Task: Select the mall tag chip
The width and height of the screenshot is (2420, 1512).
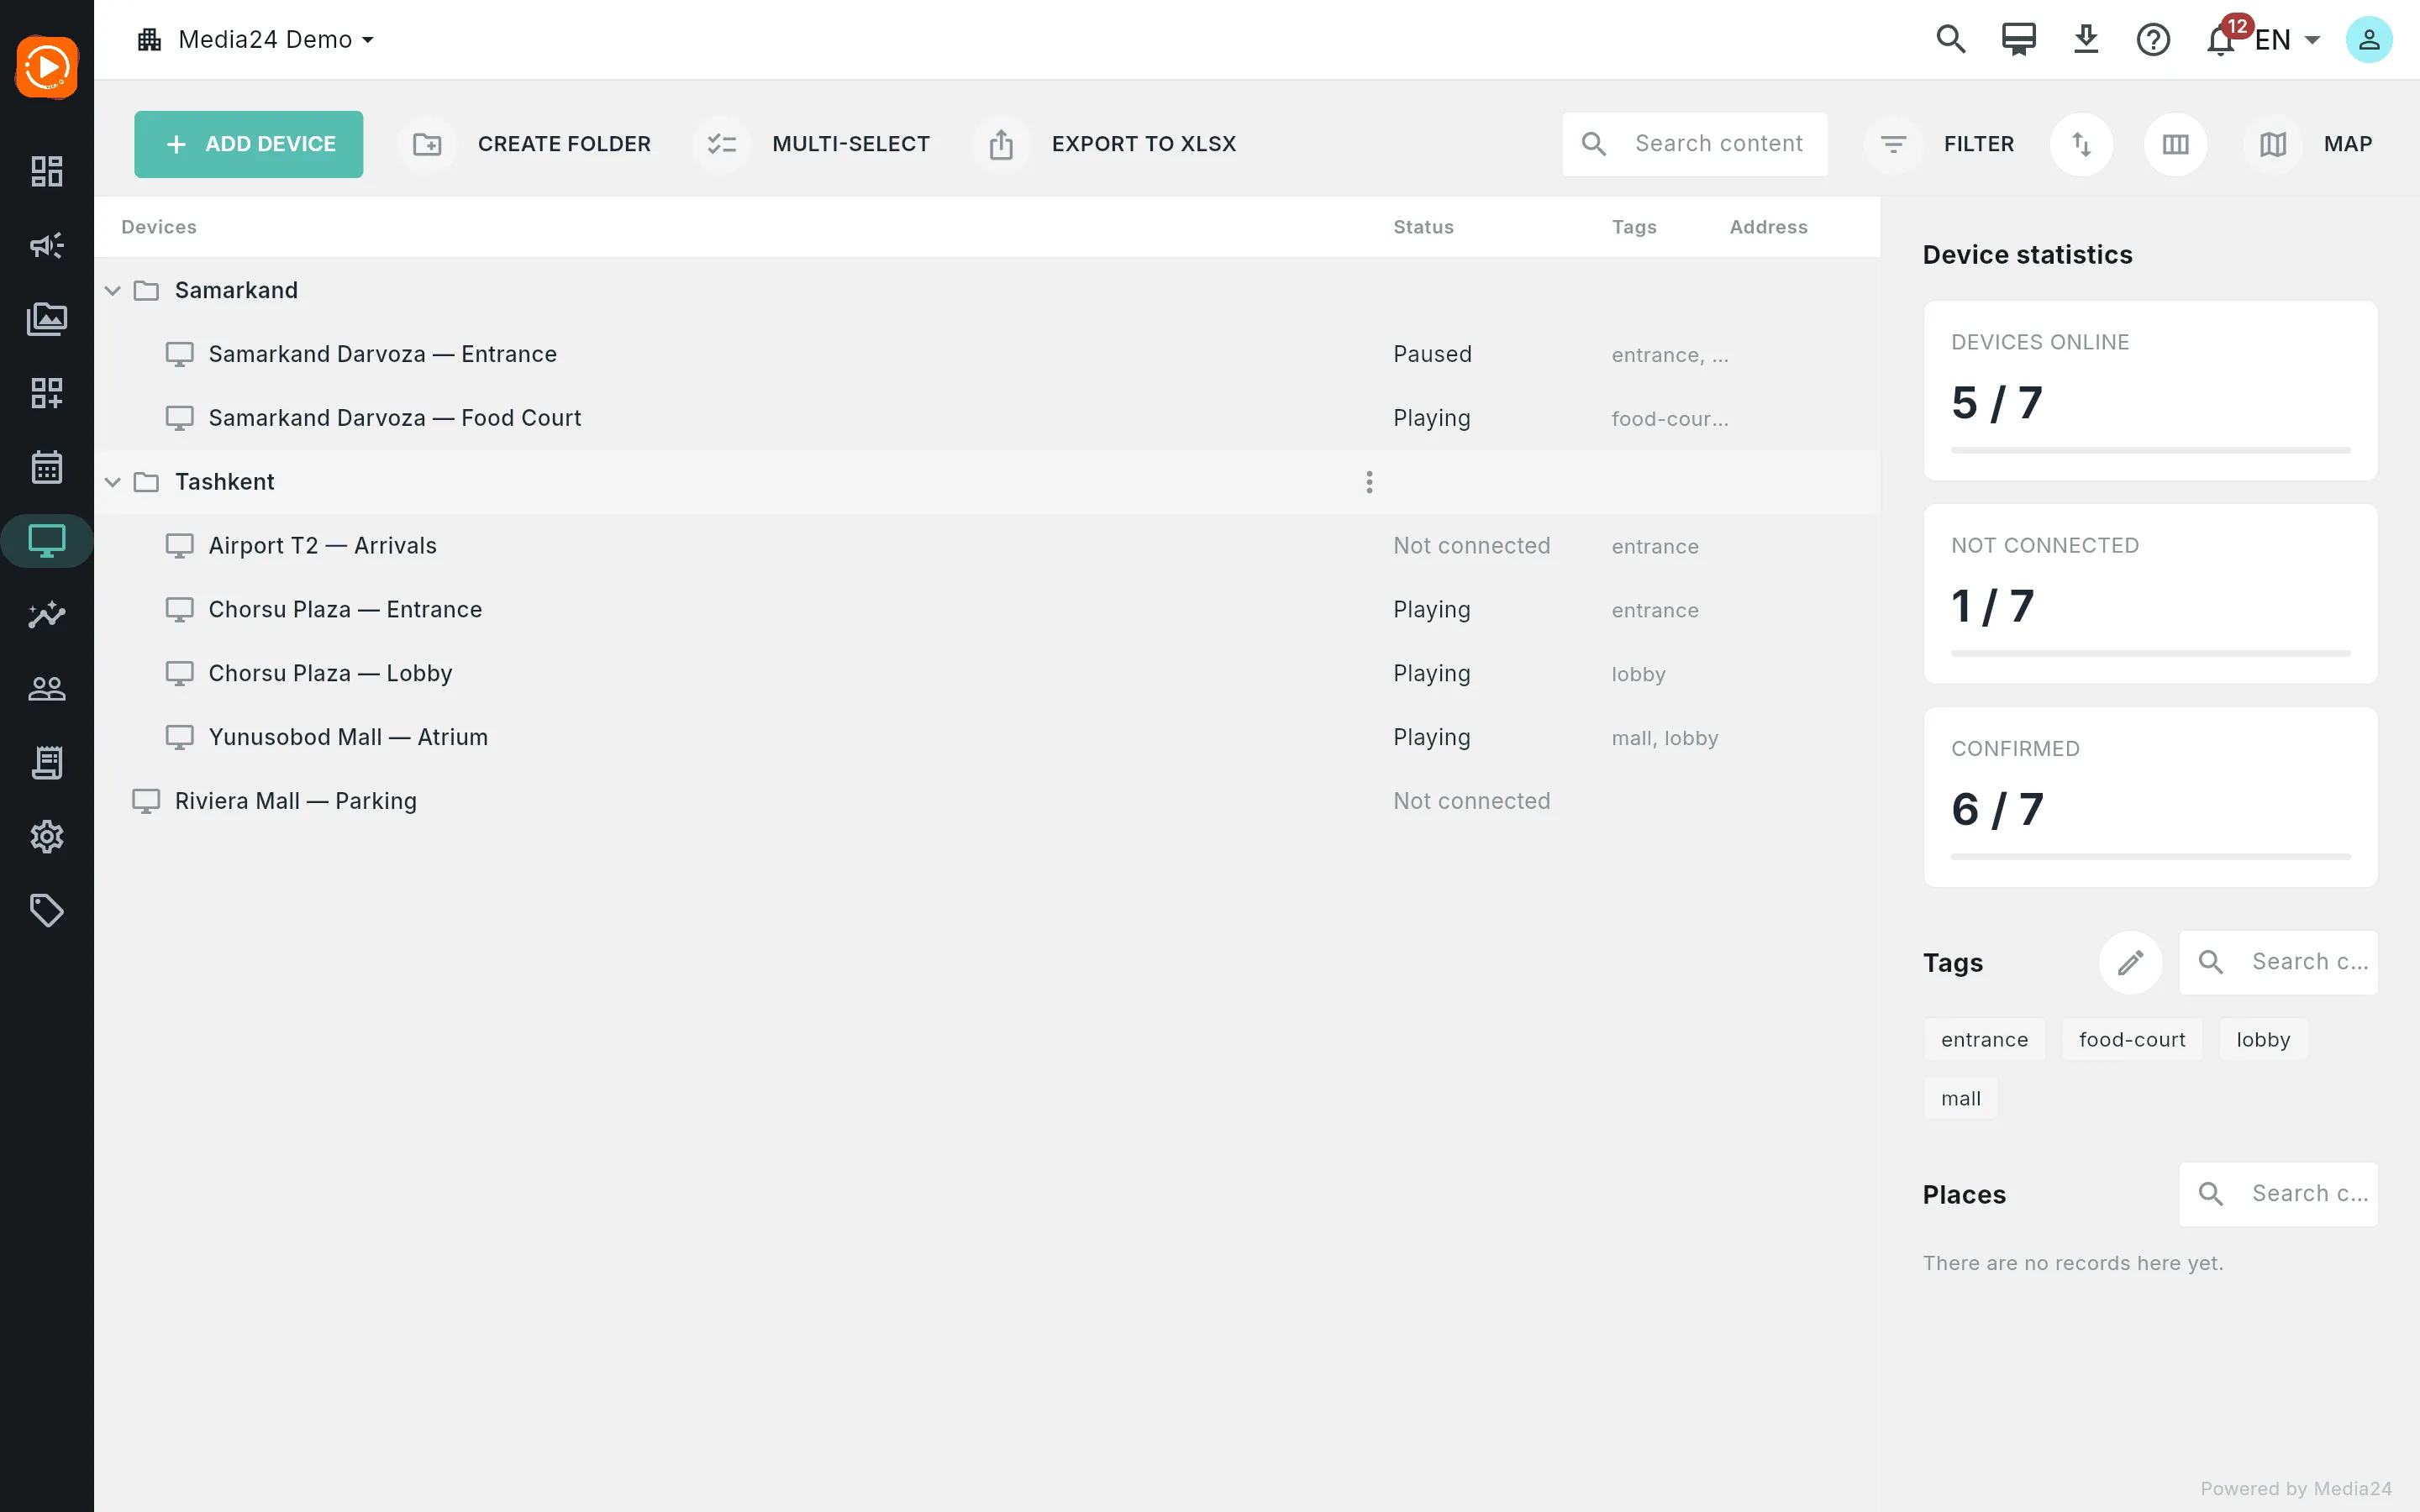Action: coord(1961,1098)
